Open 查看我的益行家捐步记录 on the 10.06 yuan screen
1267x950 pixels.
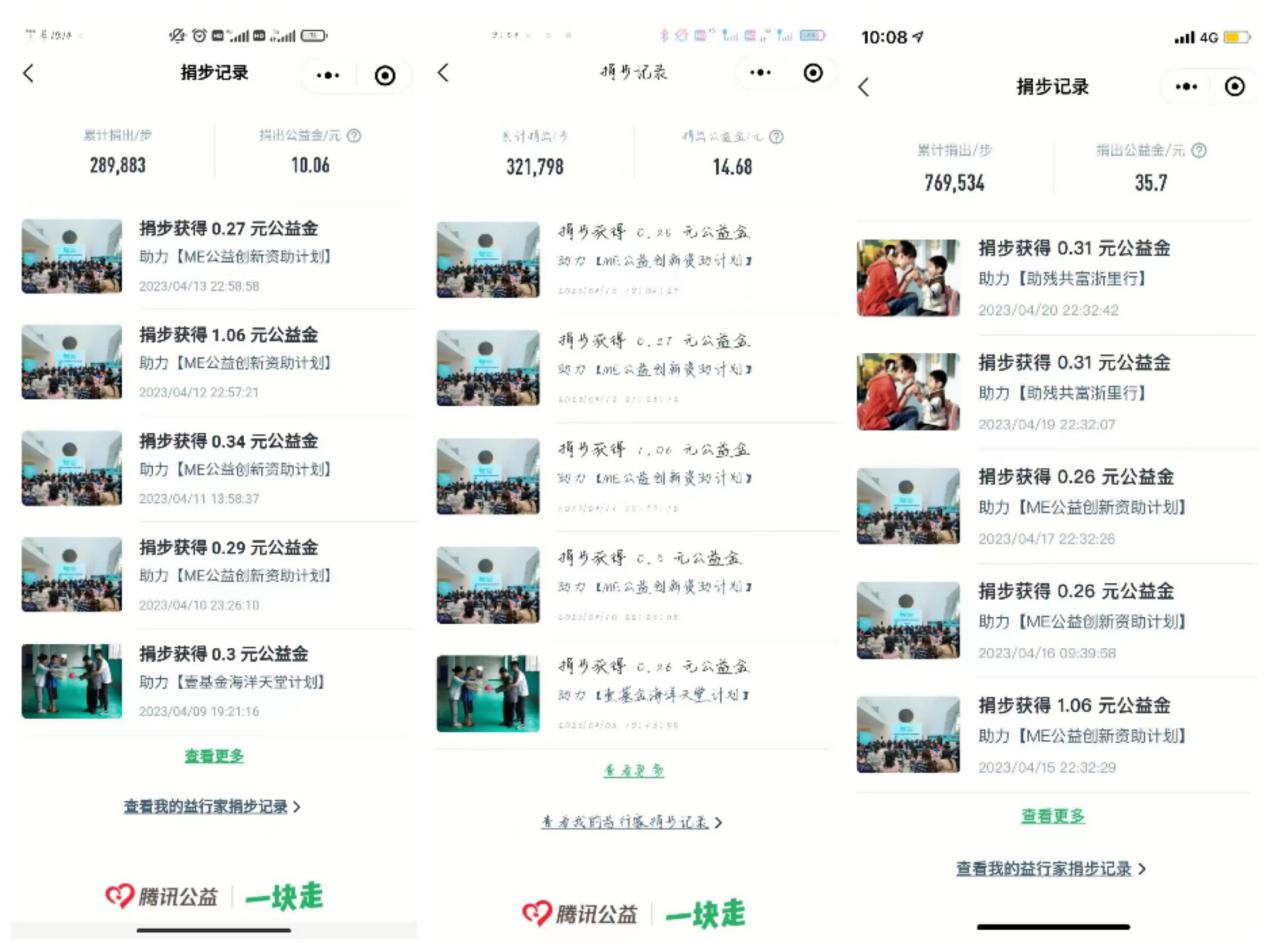(x=211, y=806)
